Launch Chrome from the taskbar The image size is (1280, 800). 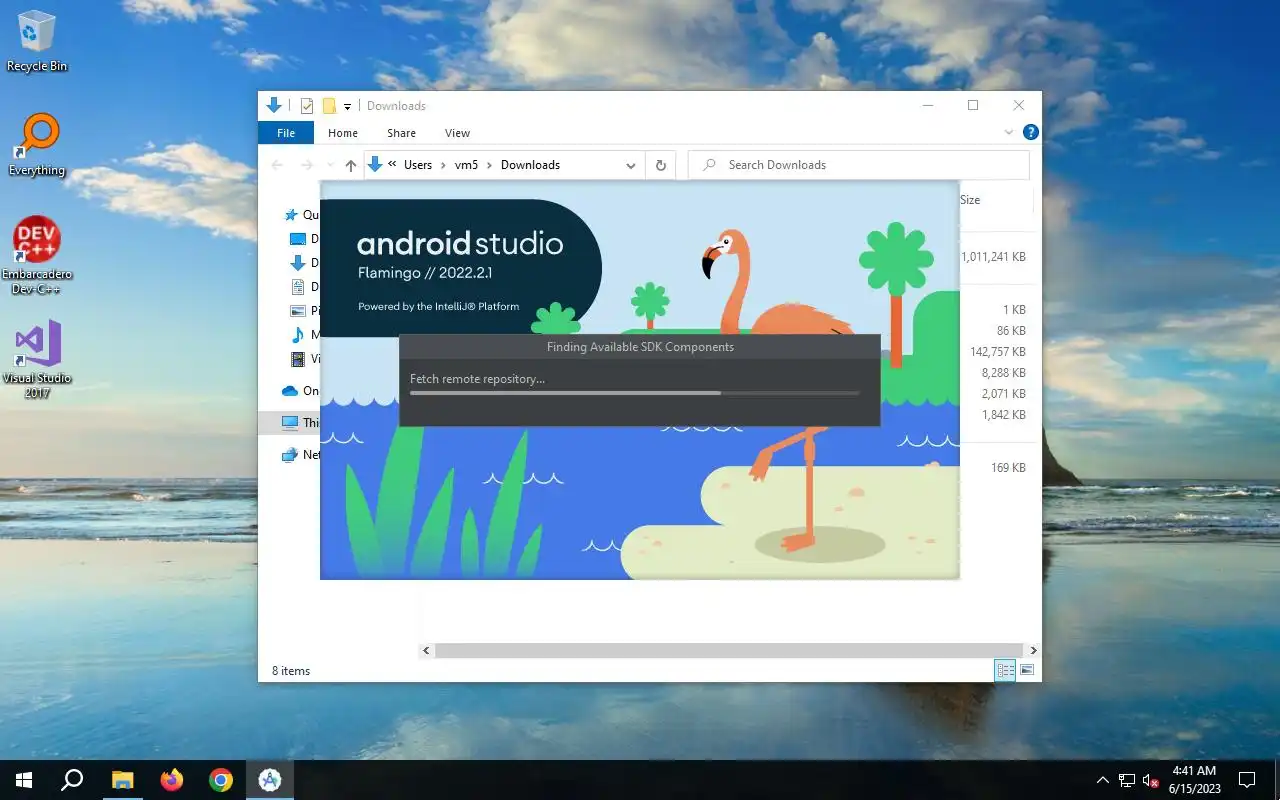tap(220, 780)
